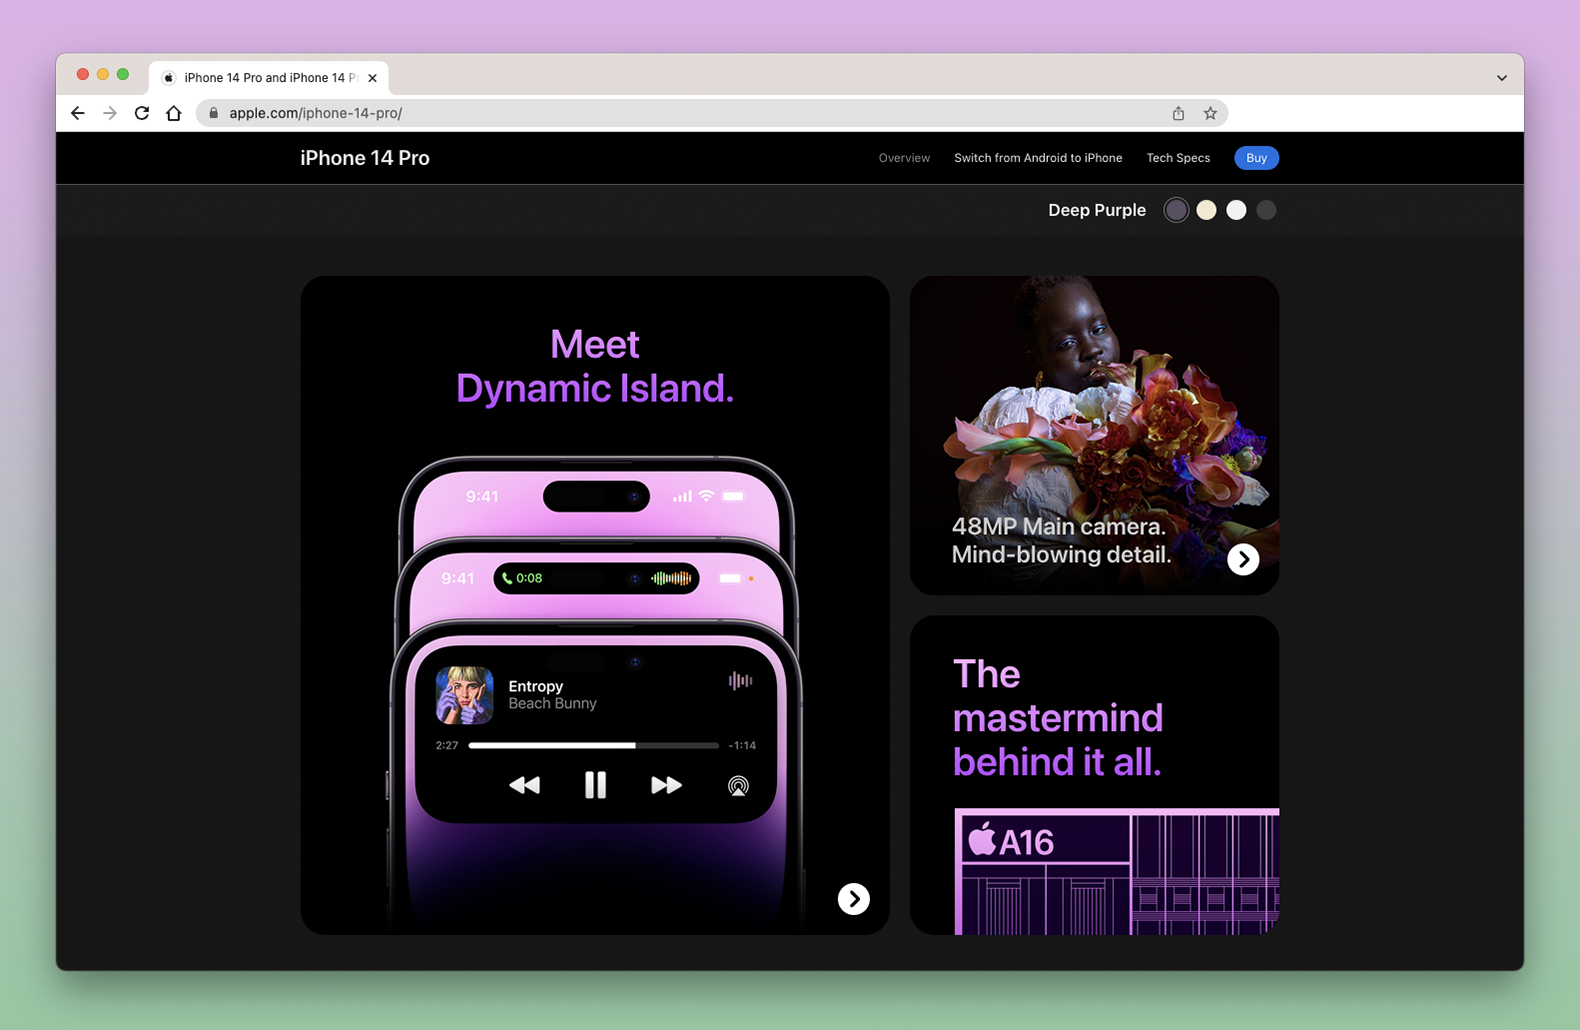Image resolution: width=1580 pixels, height=1030 pixels.
Task: Choose the Silver color swatch
Action: (x=1236, y=210)
